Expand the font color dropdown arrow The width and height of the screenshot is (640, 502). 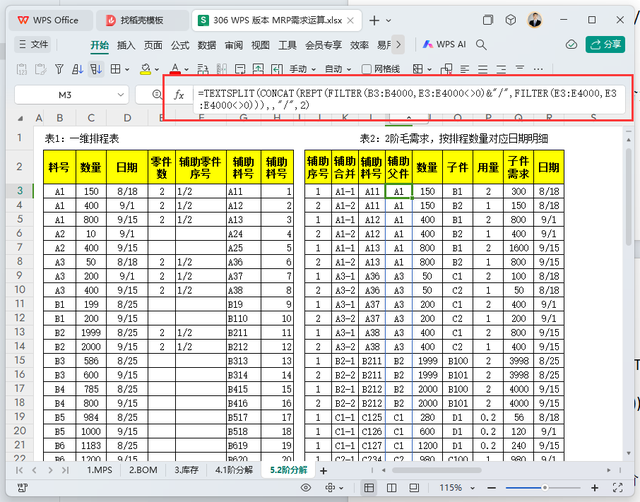coord(187,69)
